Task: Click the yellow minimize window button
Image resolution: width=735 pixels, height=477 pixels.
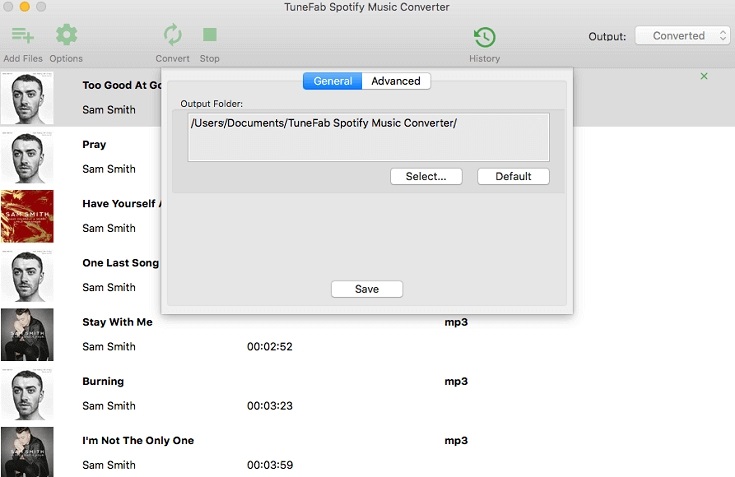Action: pyautogui.click(x=25, y=7)
